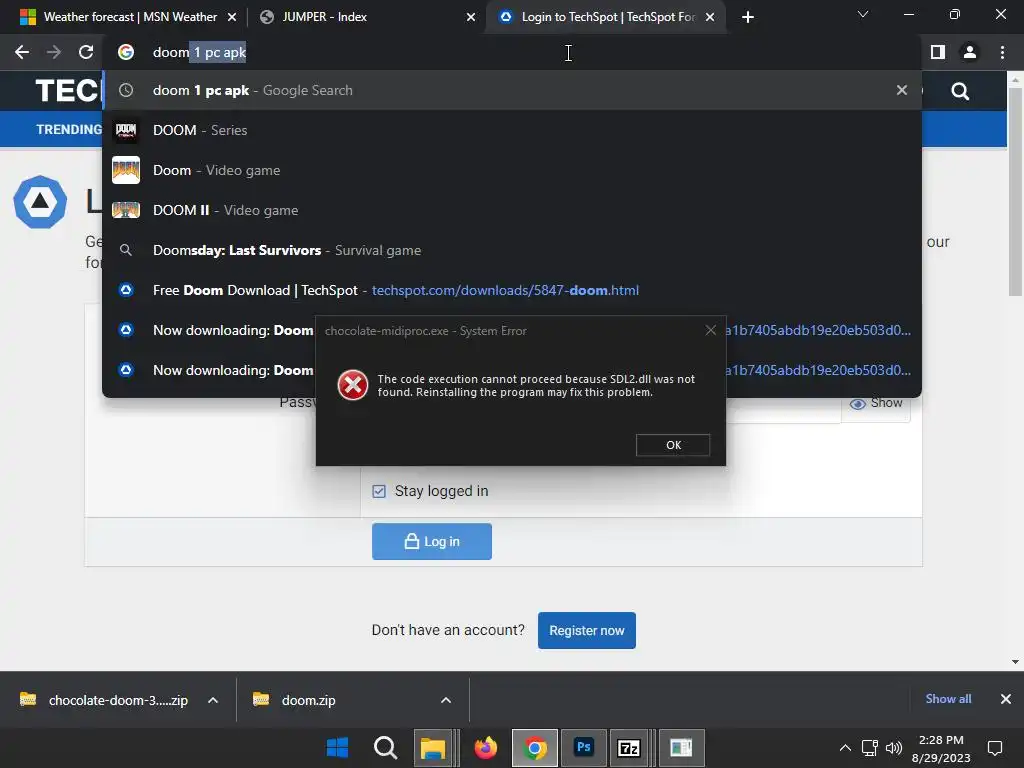Open Firefox from the taskbar
Image resolution: width=1024 pixels, height=768 pixels.
[x=485, y=748]
